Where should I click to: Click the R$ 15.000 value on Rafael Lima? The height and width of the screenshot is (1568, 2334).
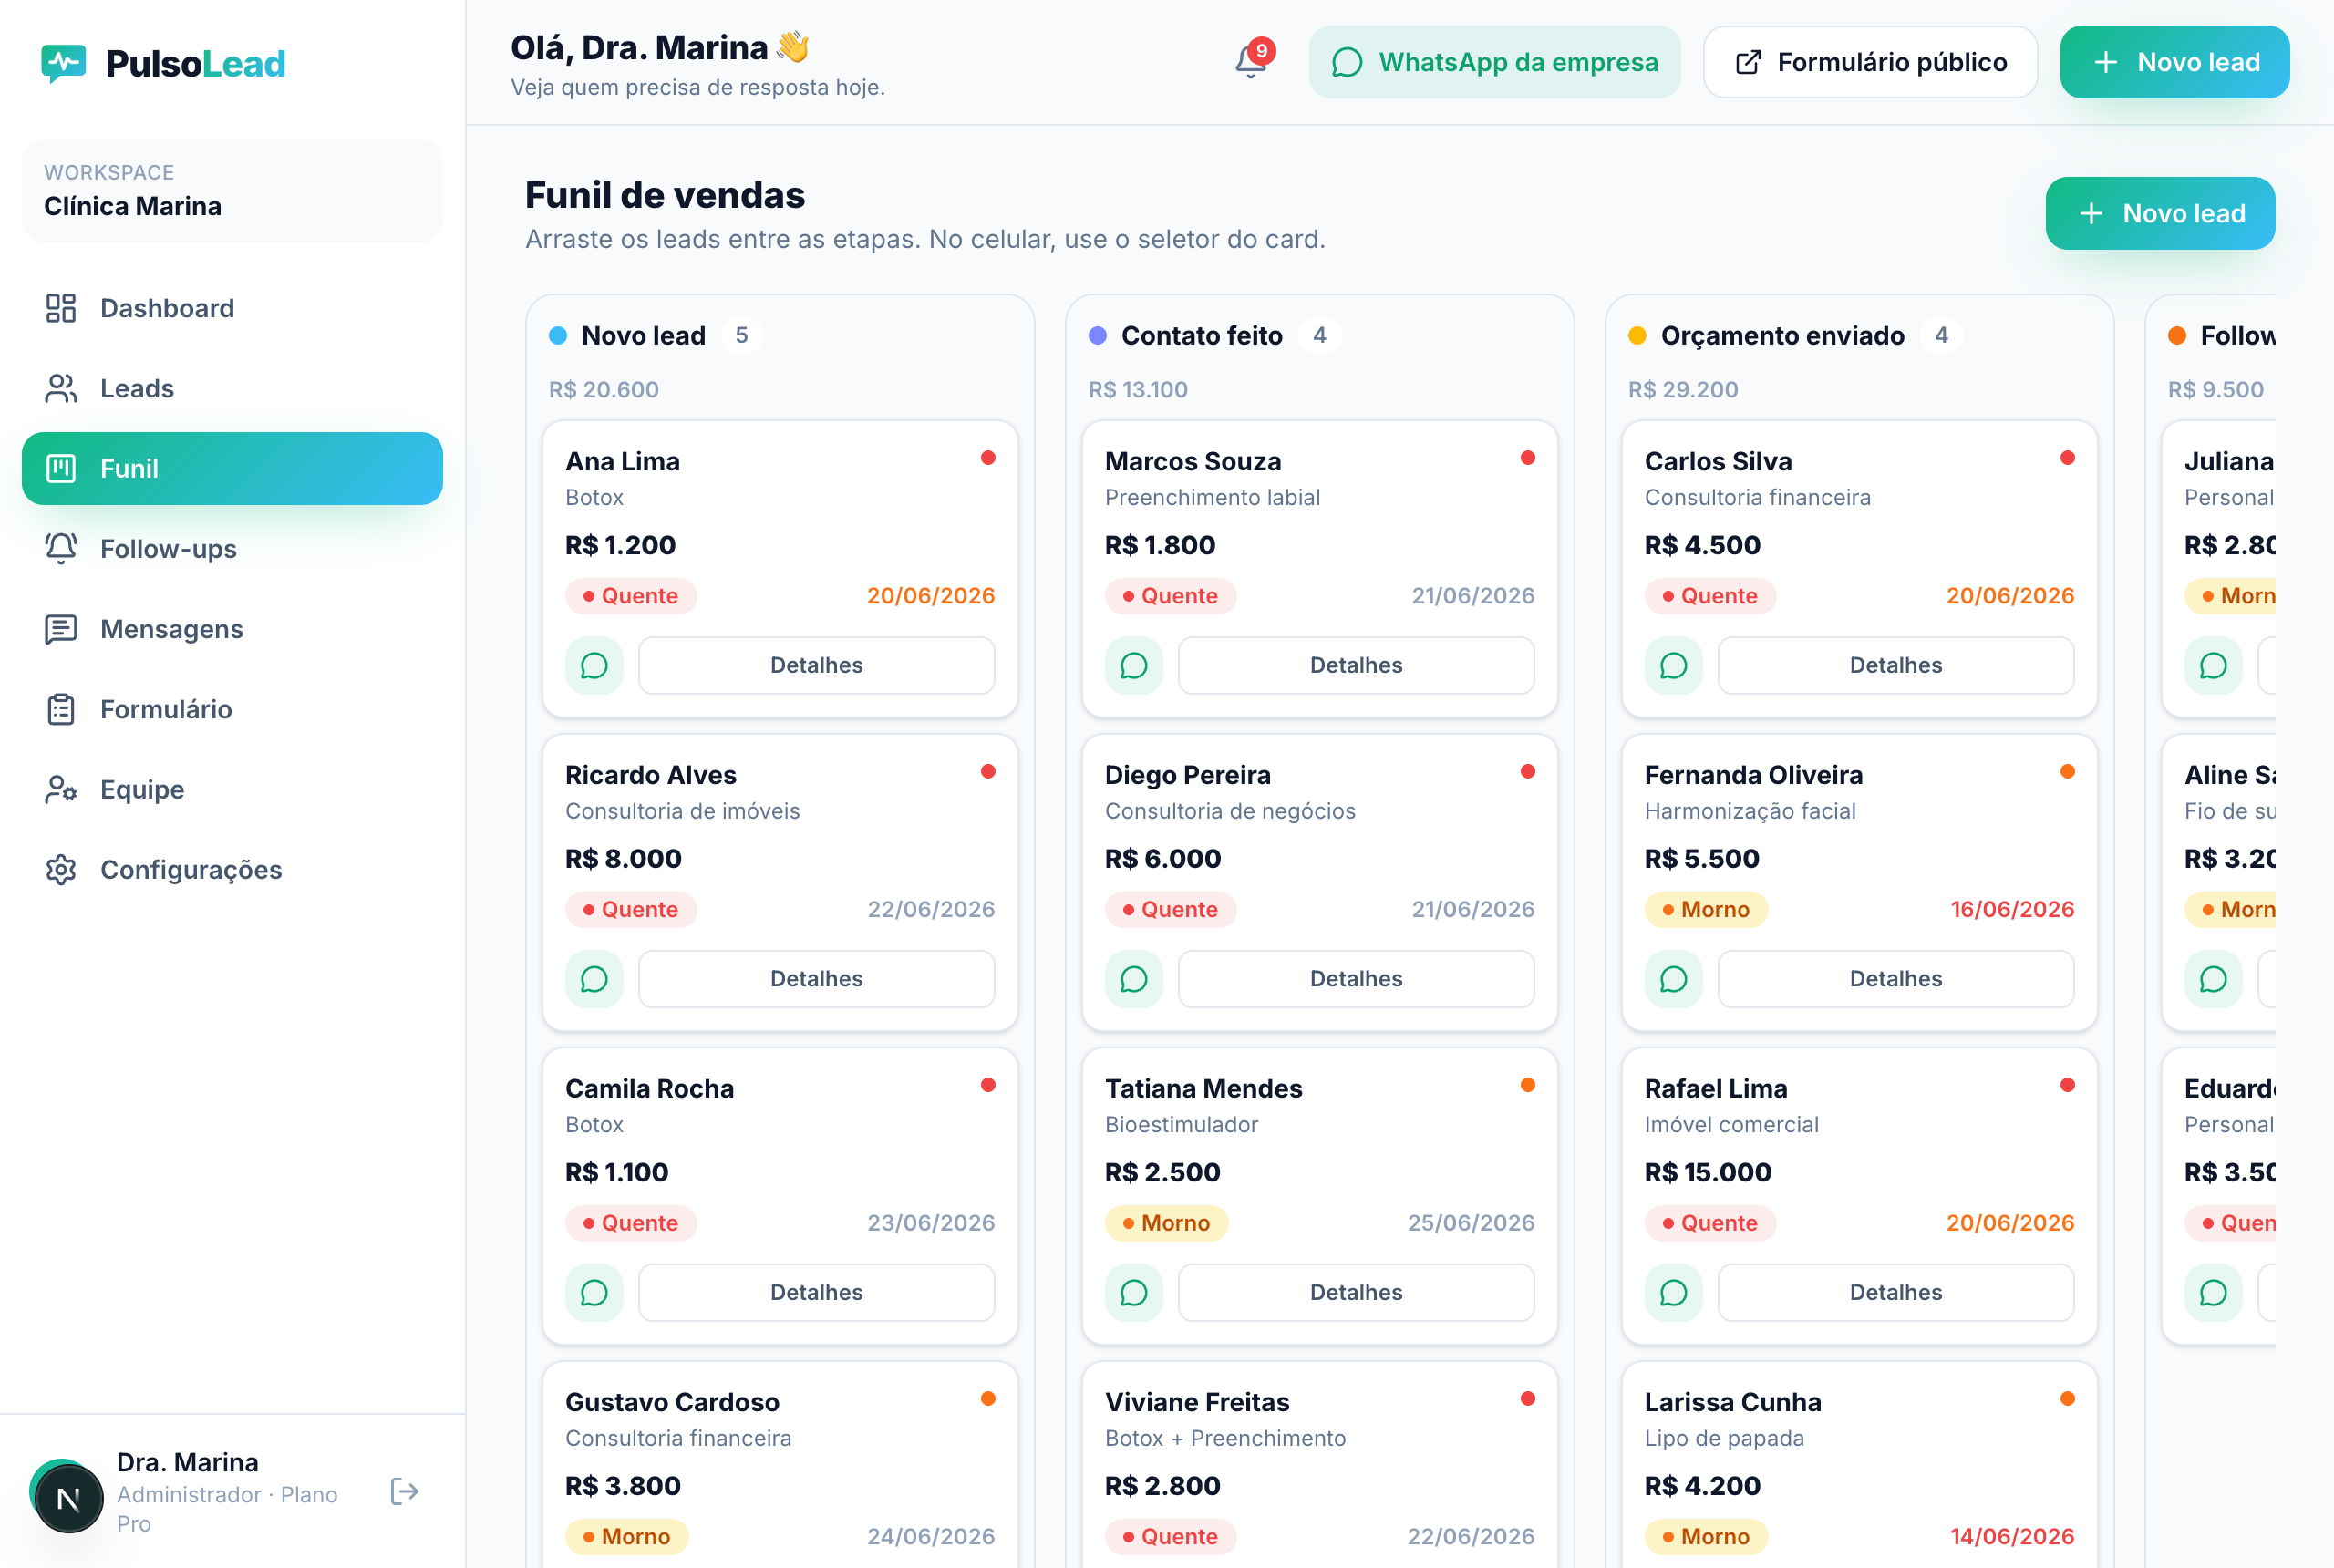1708,1172
